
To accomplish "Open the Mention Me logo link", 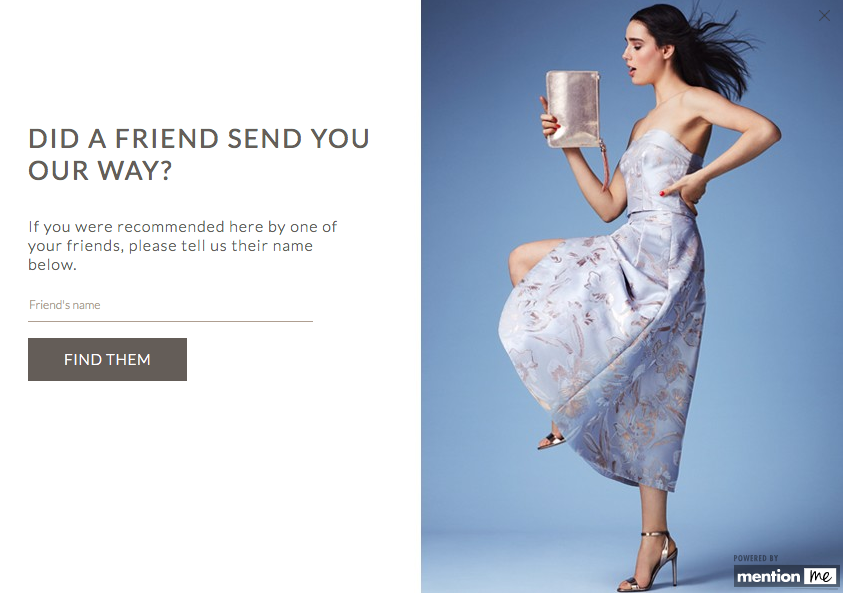I will point(786,576).
